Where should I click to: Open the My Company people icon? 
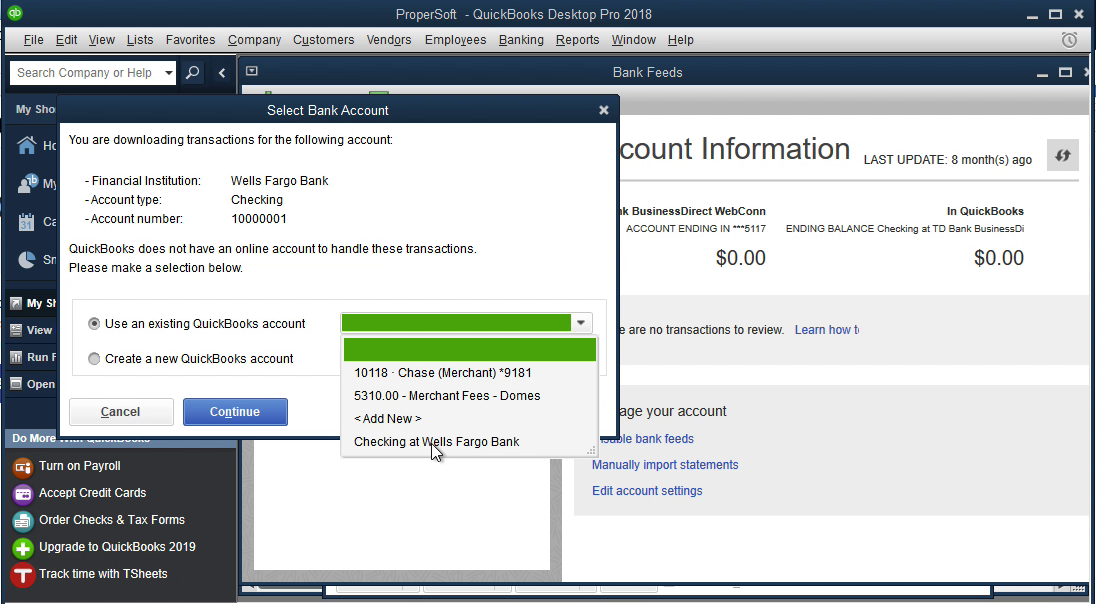click(x=27, y=184)
